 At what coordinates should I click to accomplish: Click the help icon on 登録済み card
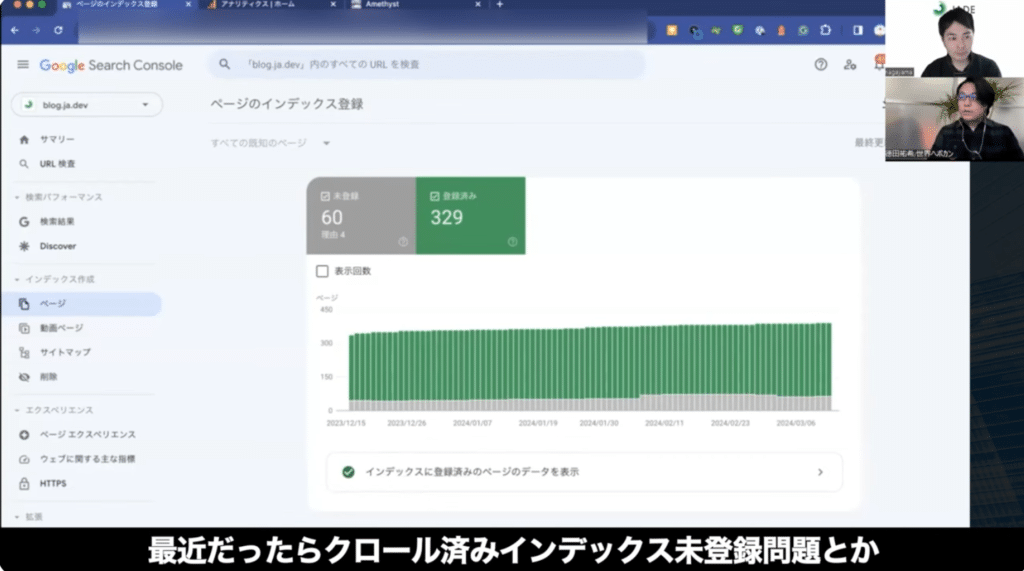513,242
